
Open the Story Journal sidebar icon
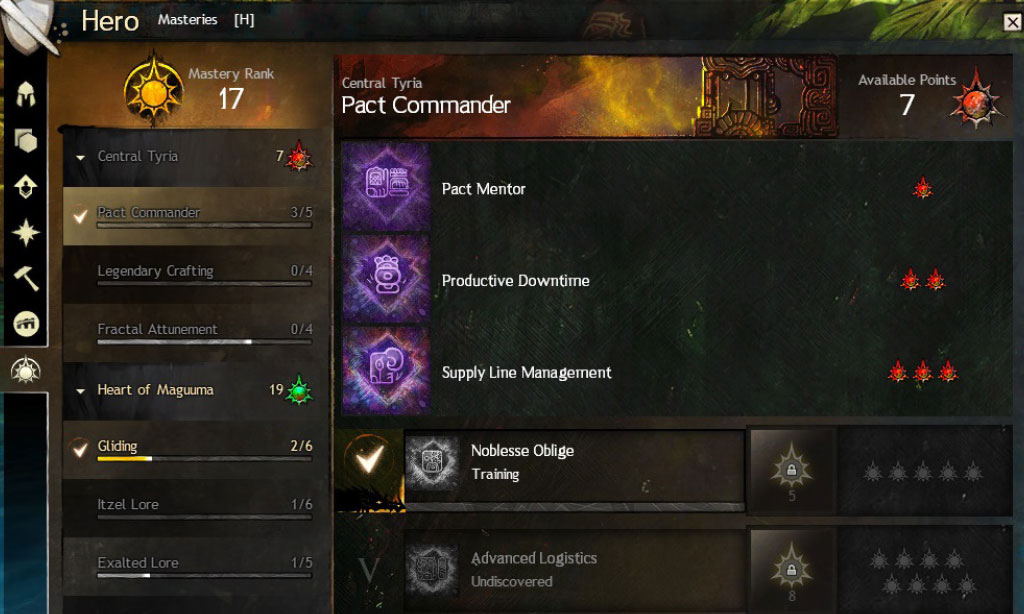(x=25, y=324)
